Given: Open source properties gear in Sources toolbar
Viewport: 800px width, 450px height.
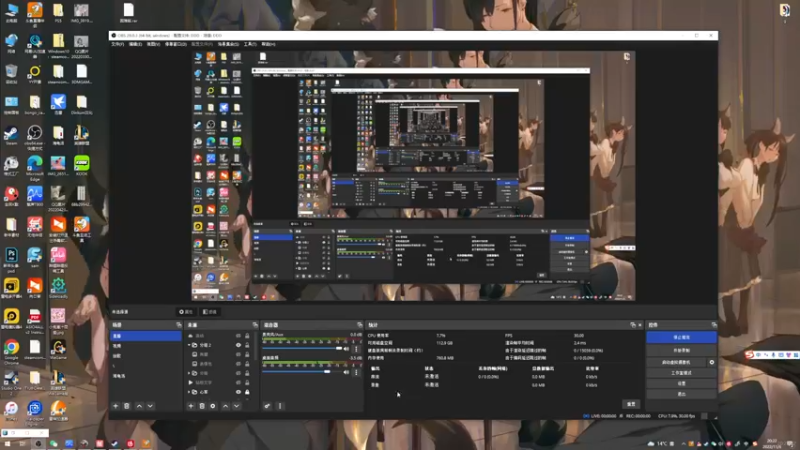Looking at the screenshot, I should 213,406.
